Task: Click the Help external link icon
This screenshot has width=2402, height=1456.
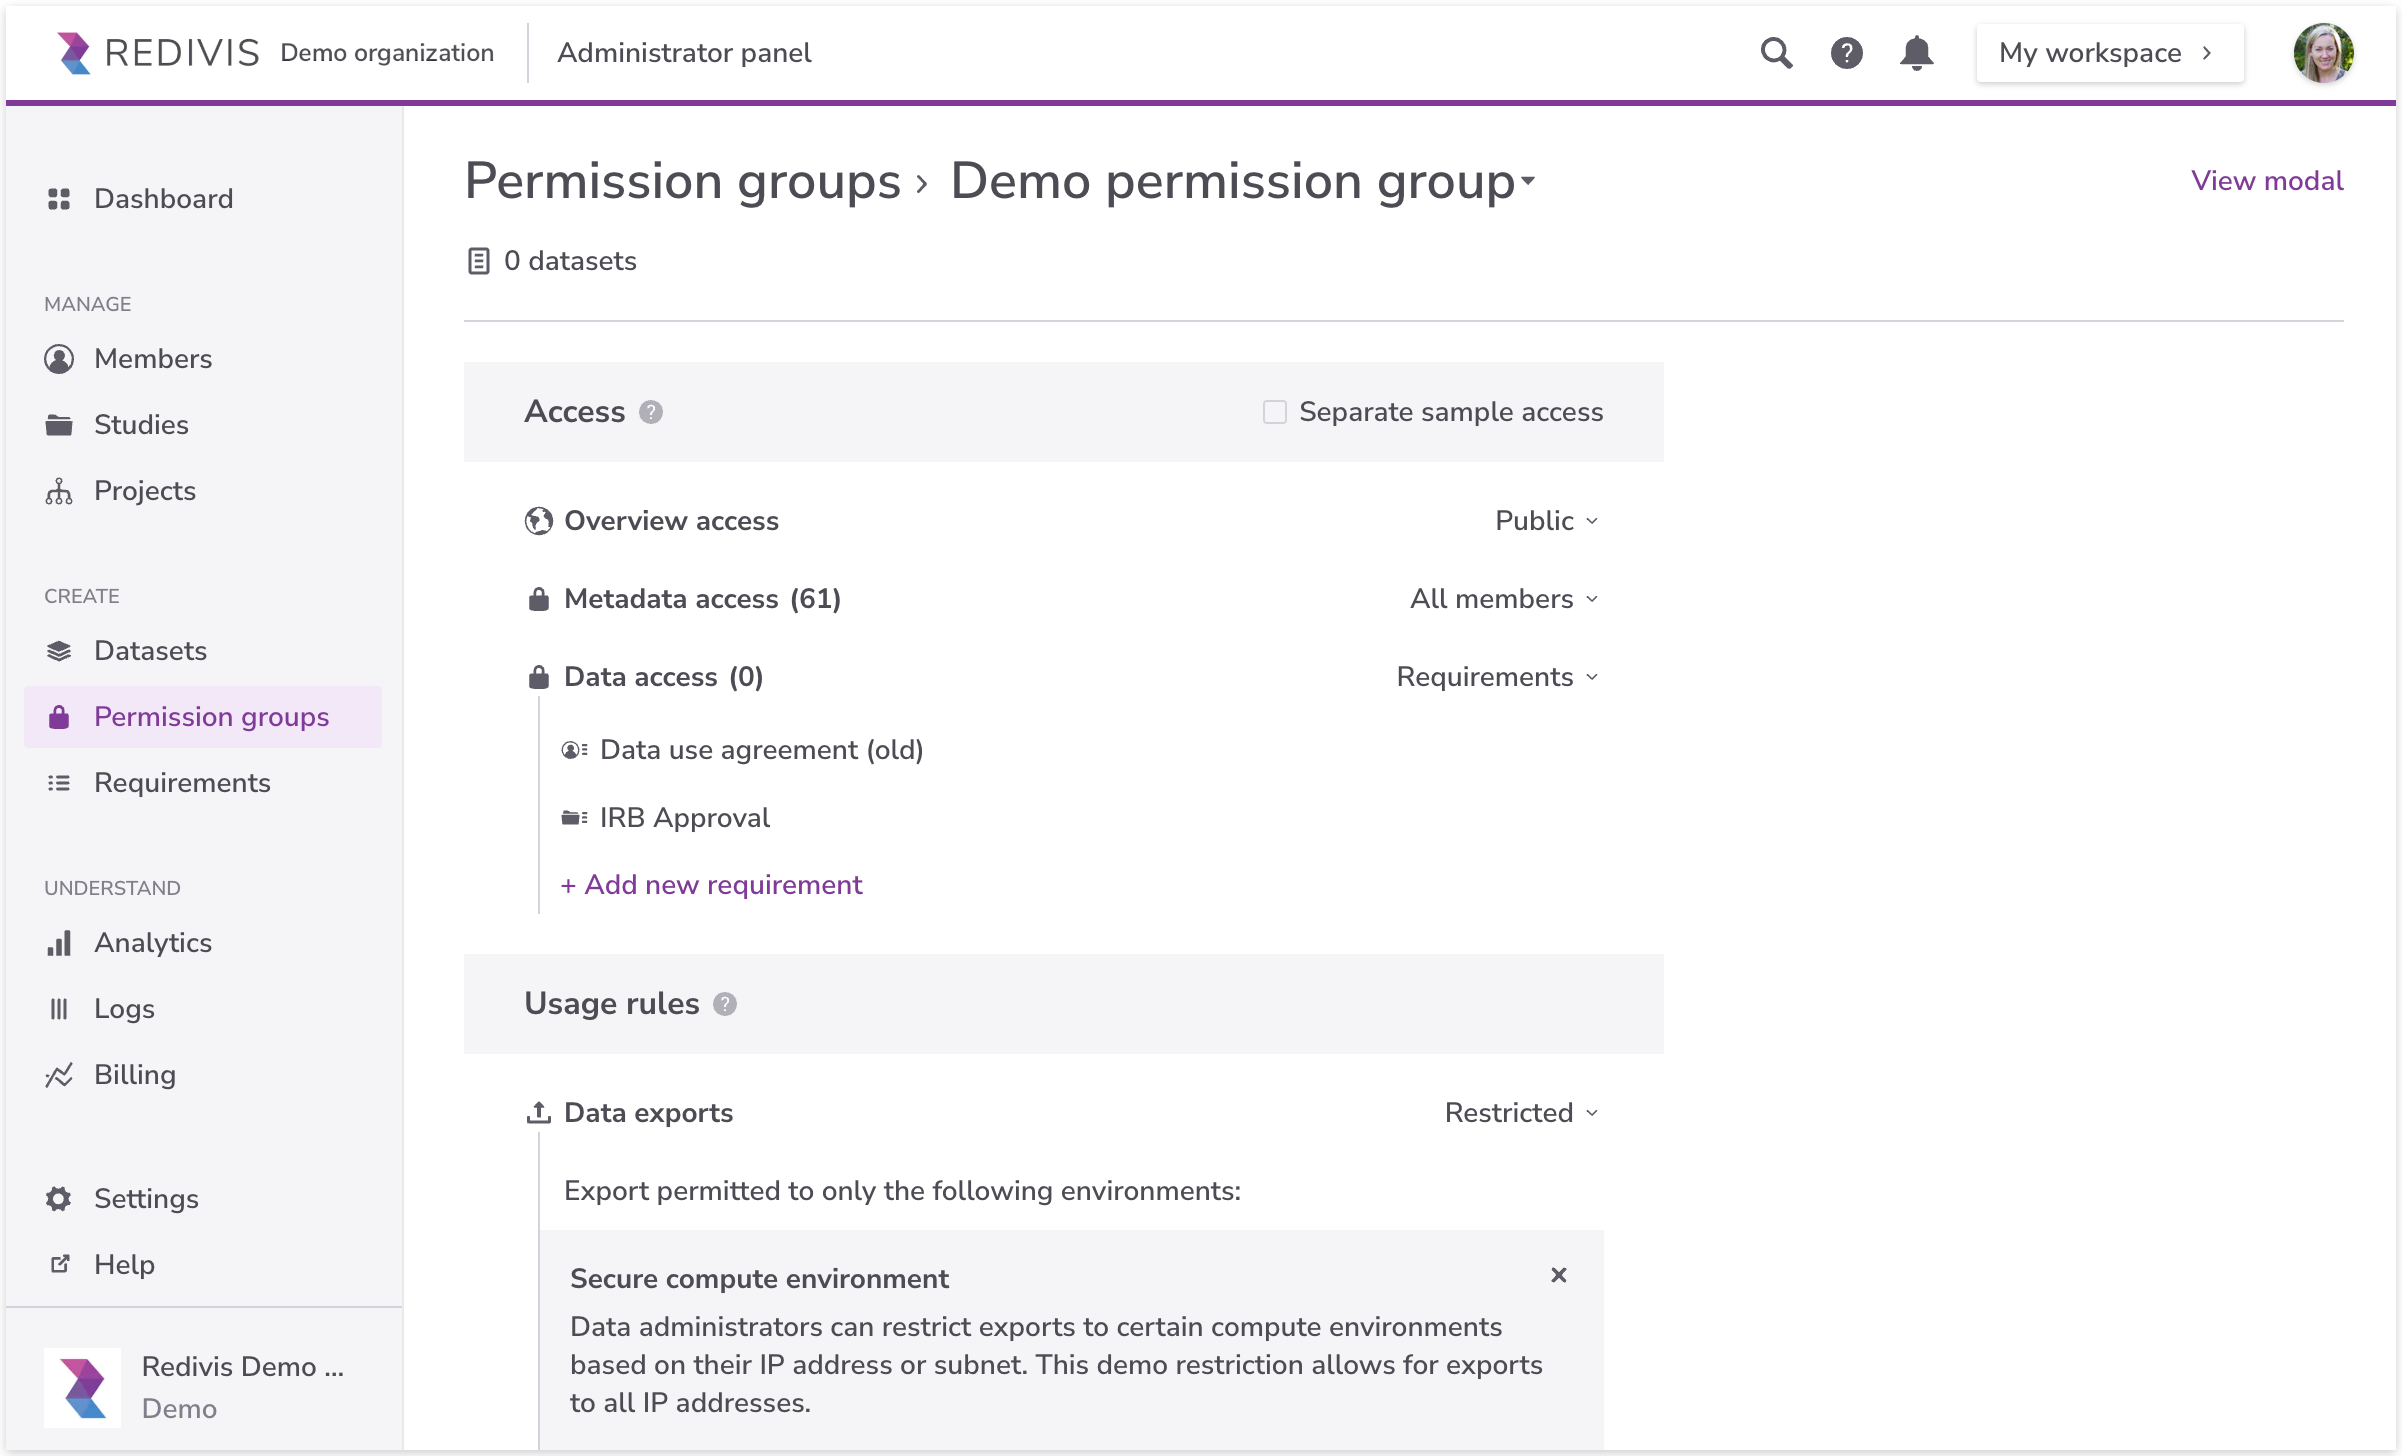Action: pyautogui.click(x=60, y=1264)
